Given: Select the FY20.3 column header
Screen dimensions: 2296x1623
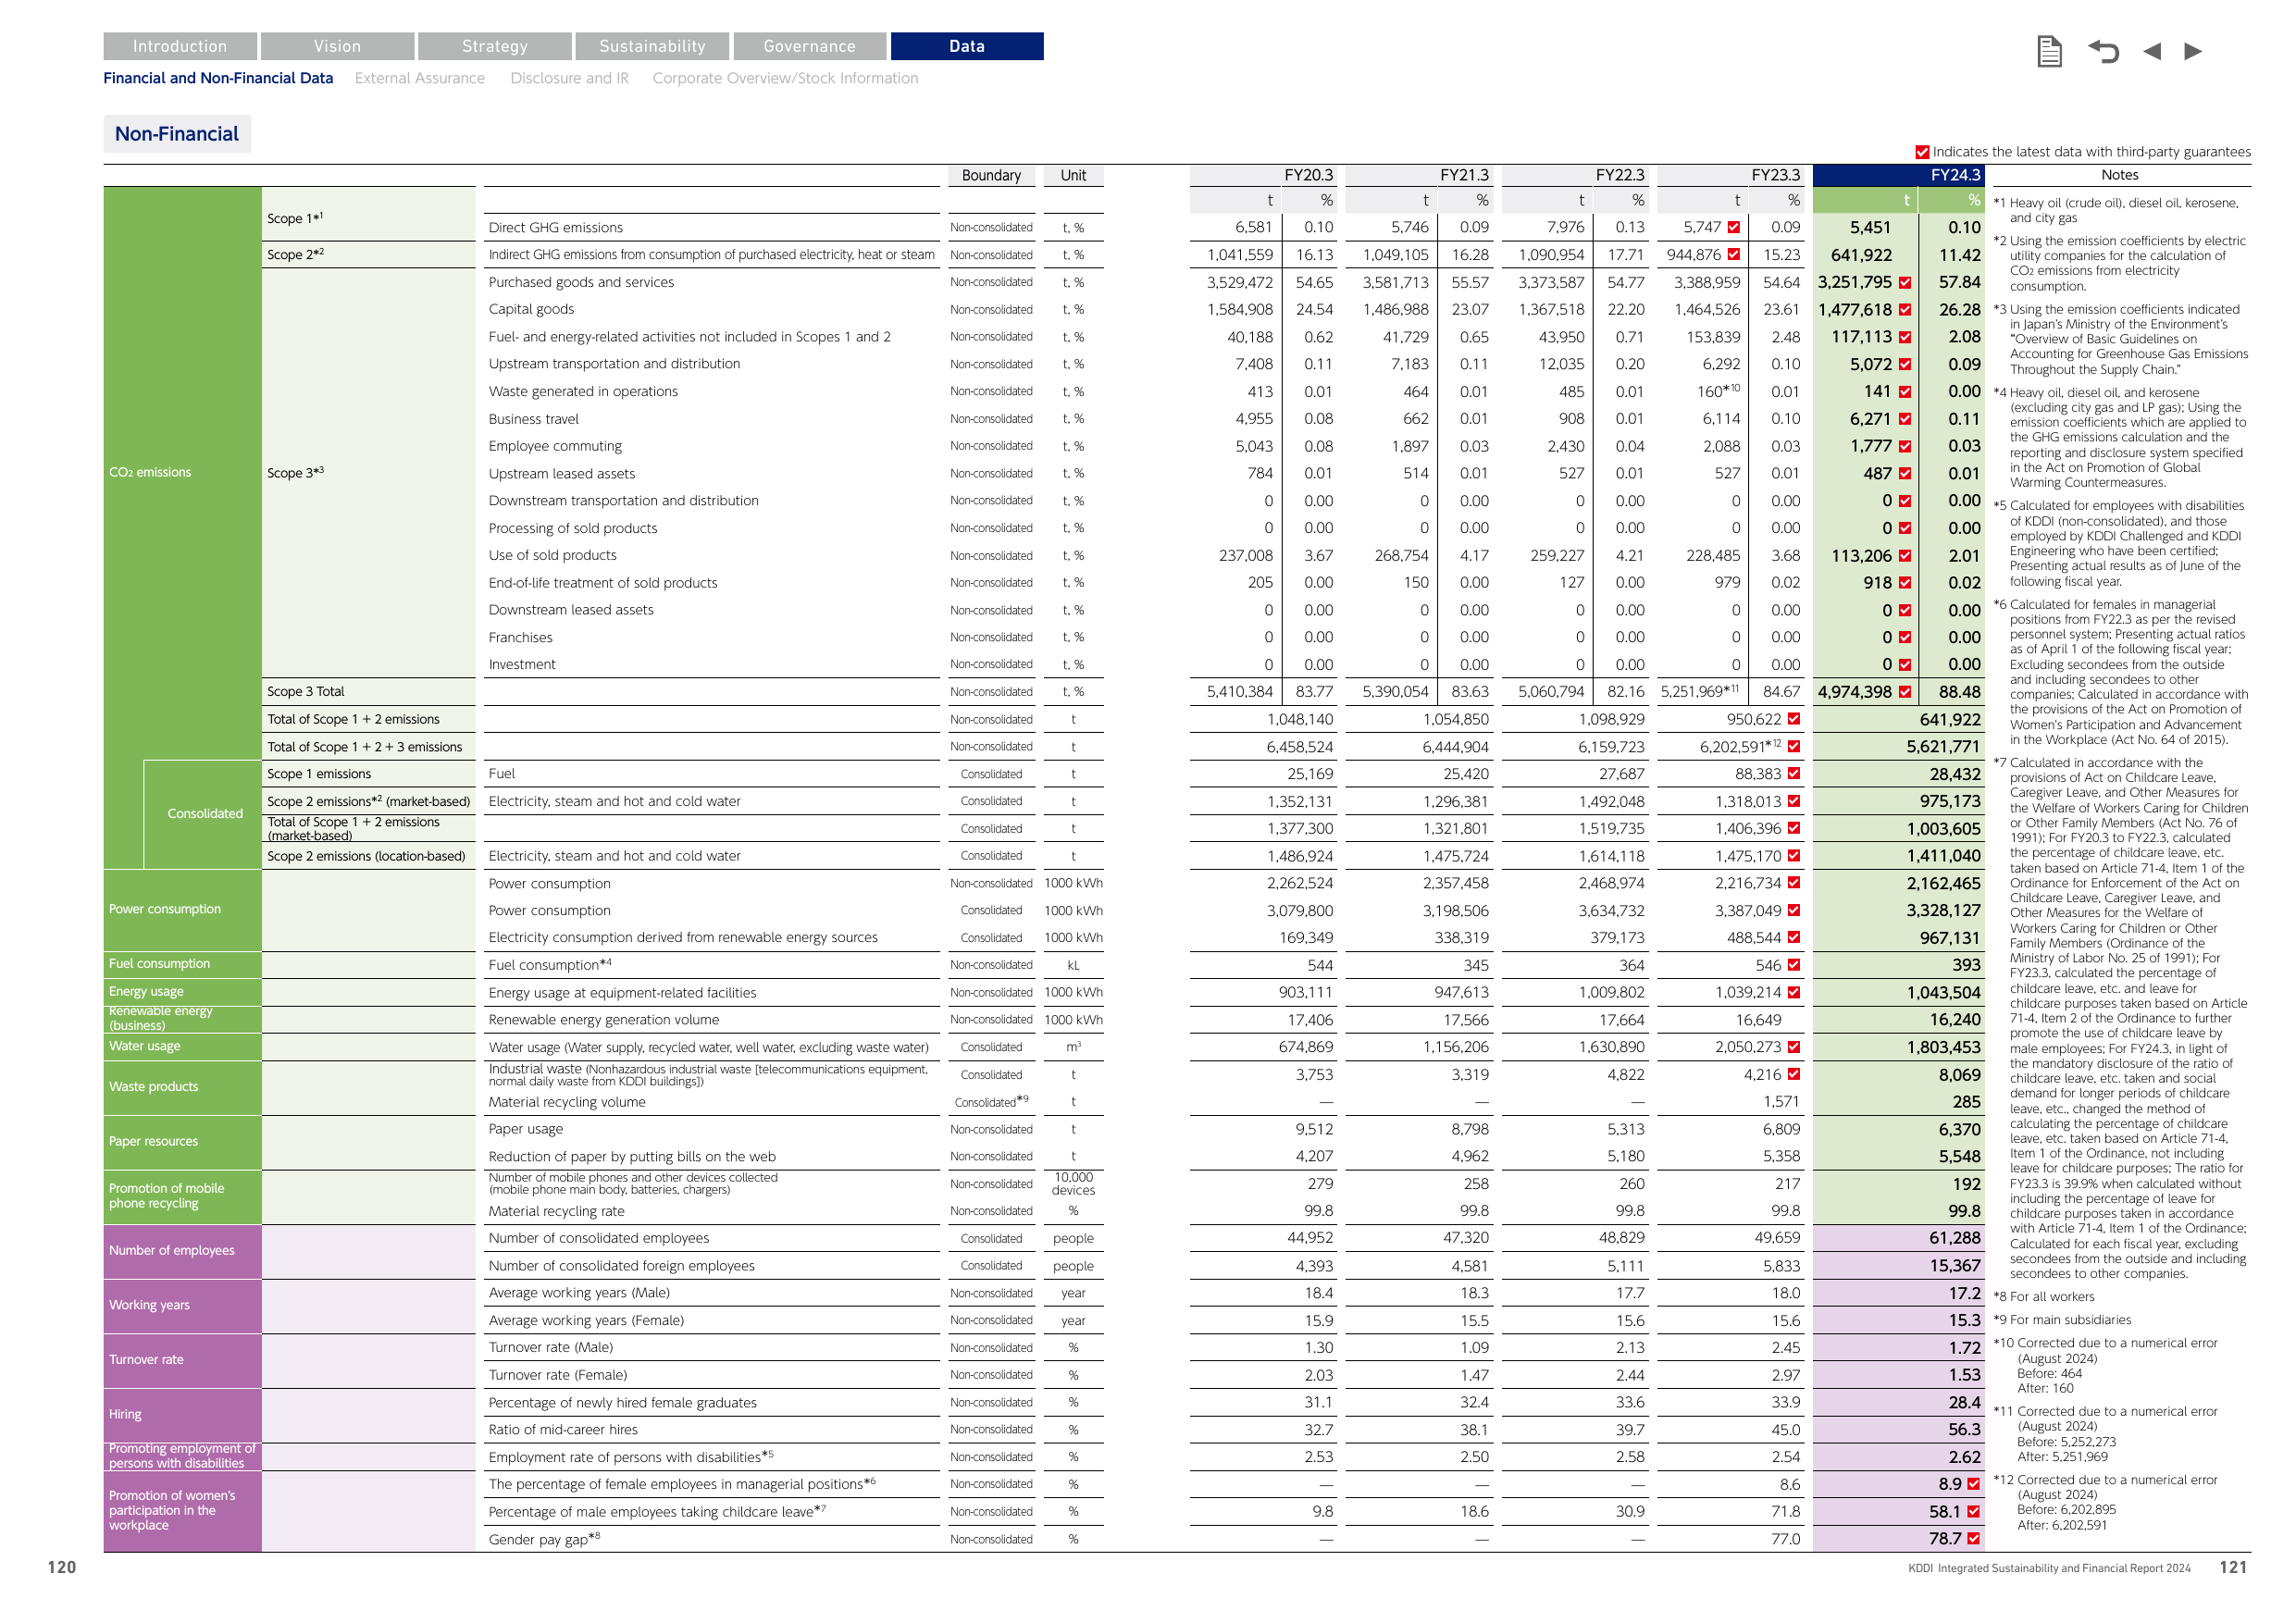Looking at the screenshot, I should (1266, 175).
